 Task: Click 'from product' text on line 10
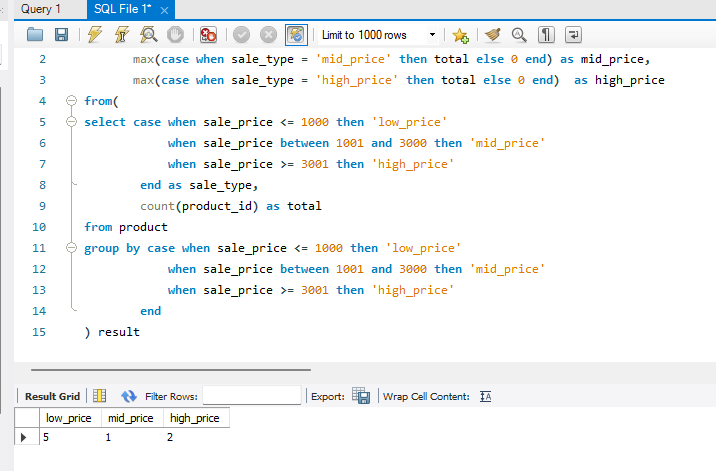[x=126, y=227]
